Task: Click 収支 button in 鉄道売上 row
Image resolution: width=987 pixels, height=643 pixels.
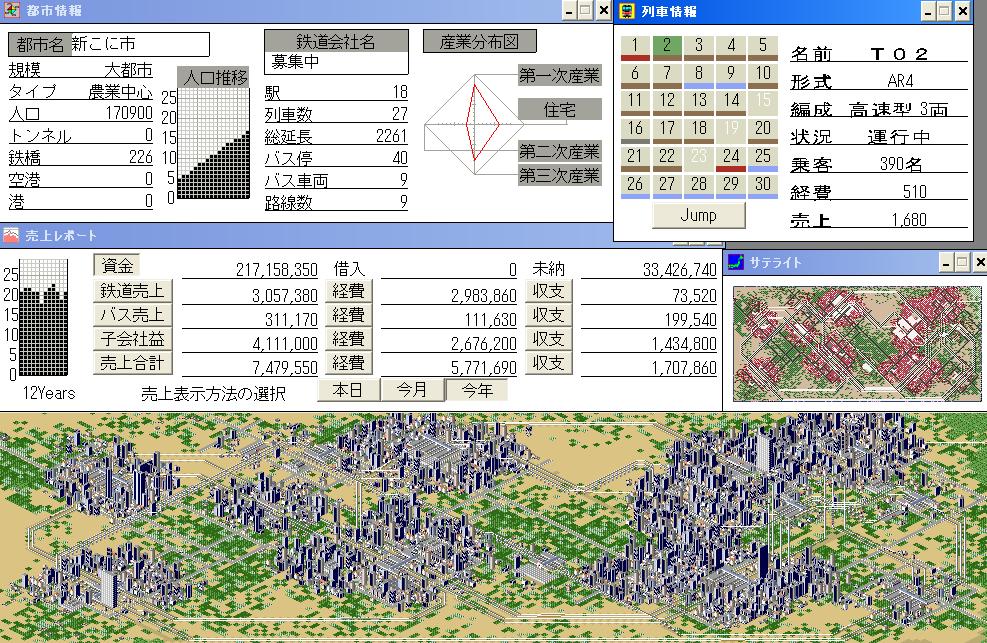Action: tap(548, 291)
